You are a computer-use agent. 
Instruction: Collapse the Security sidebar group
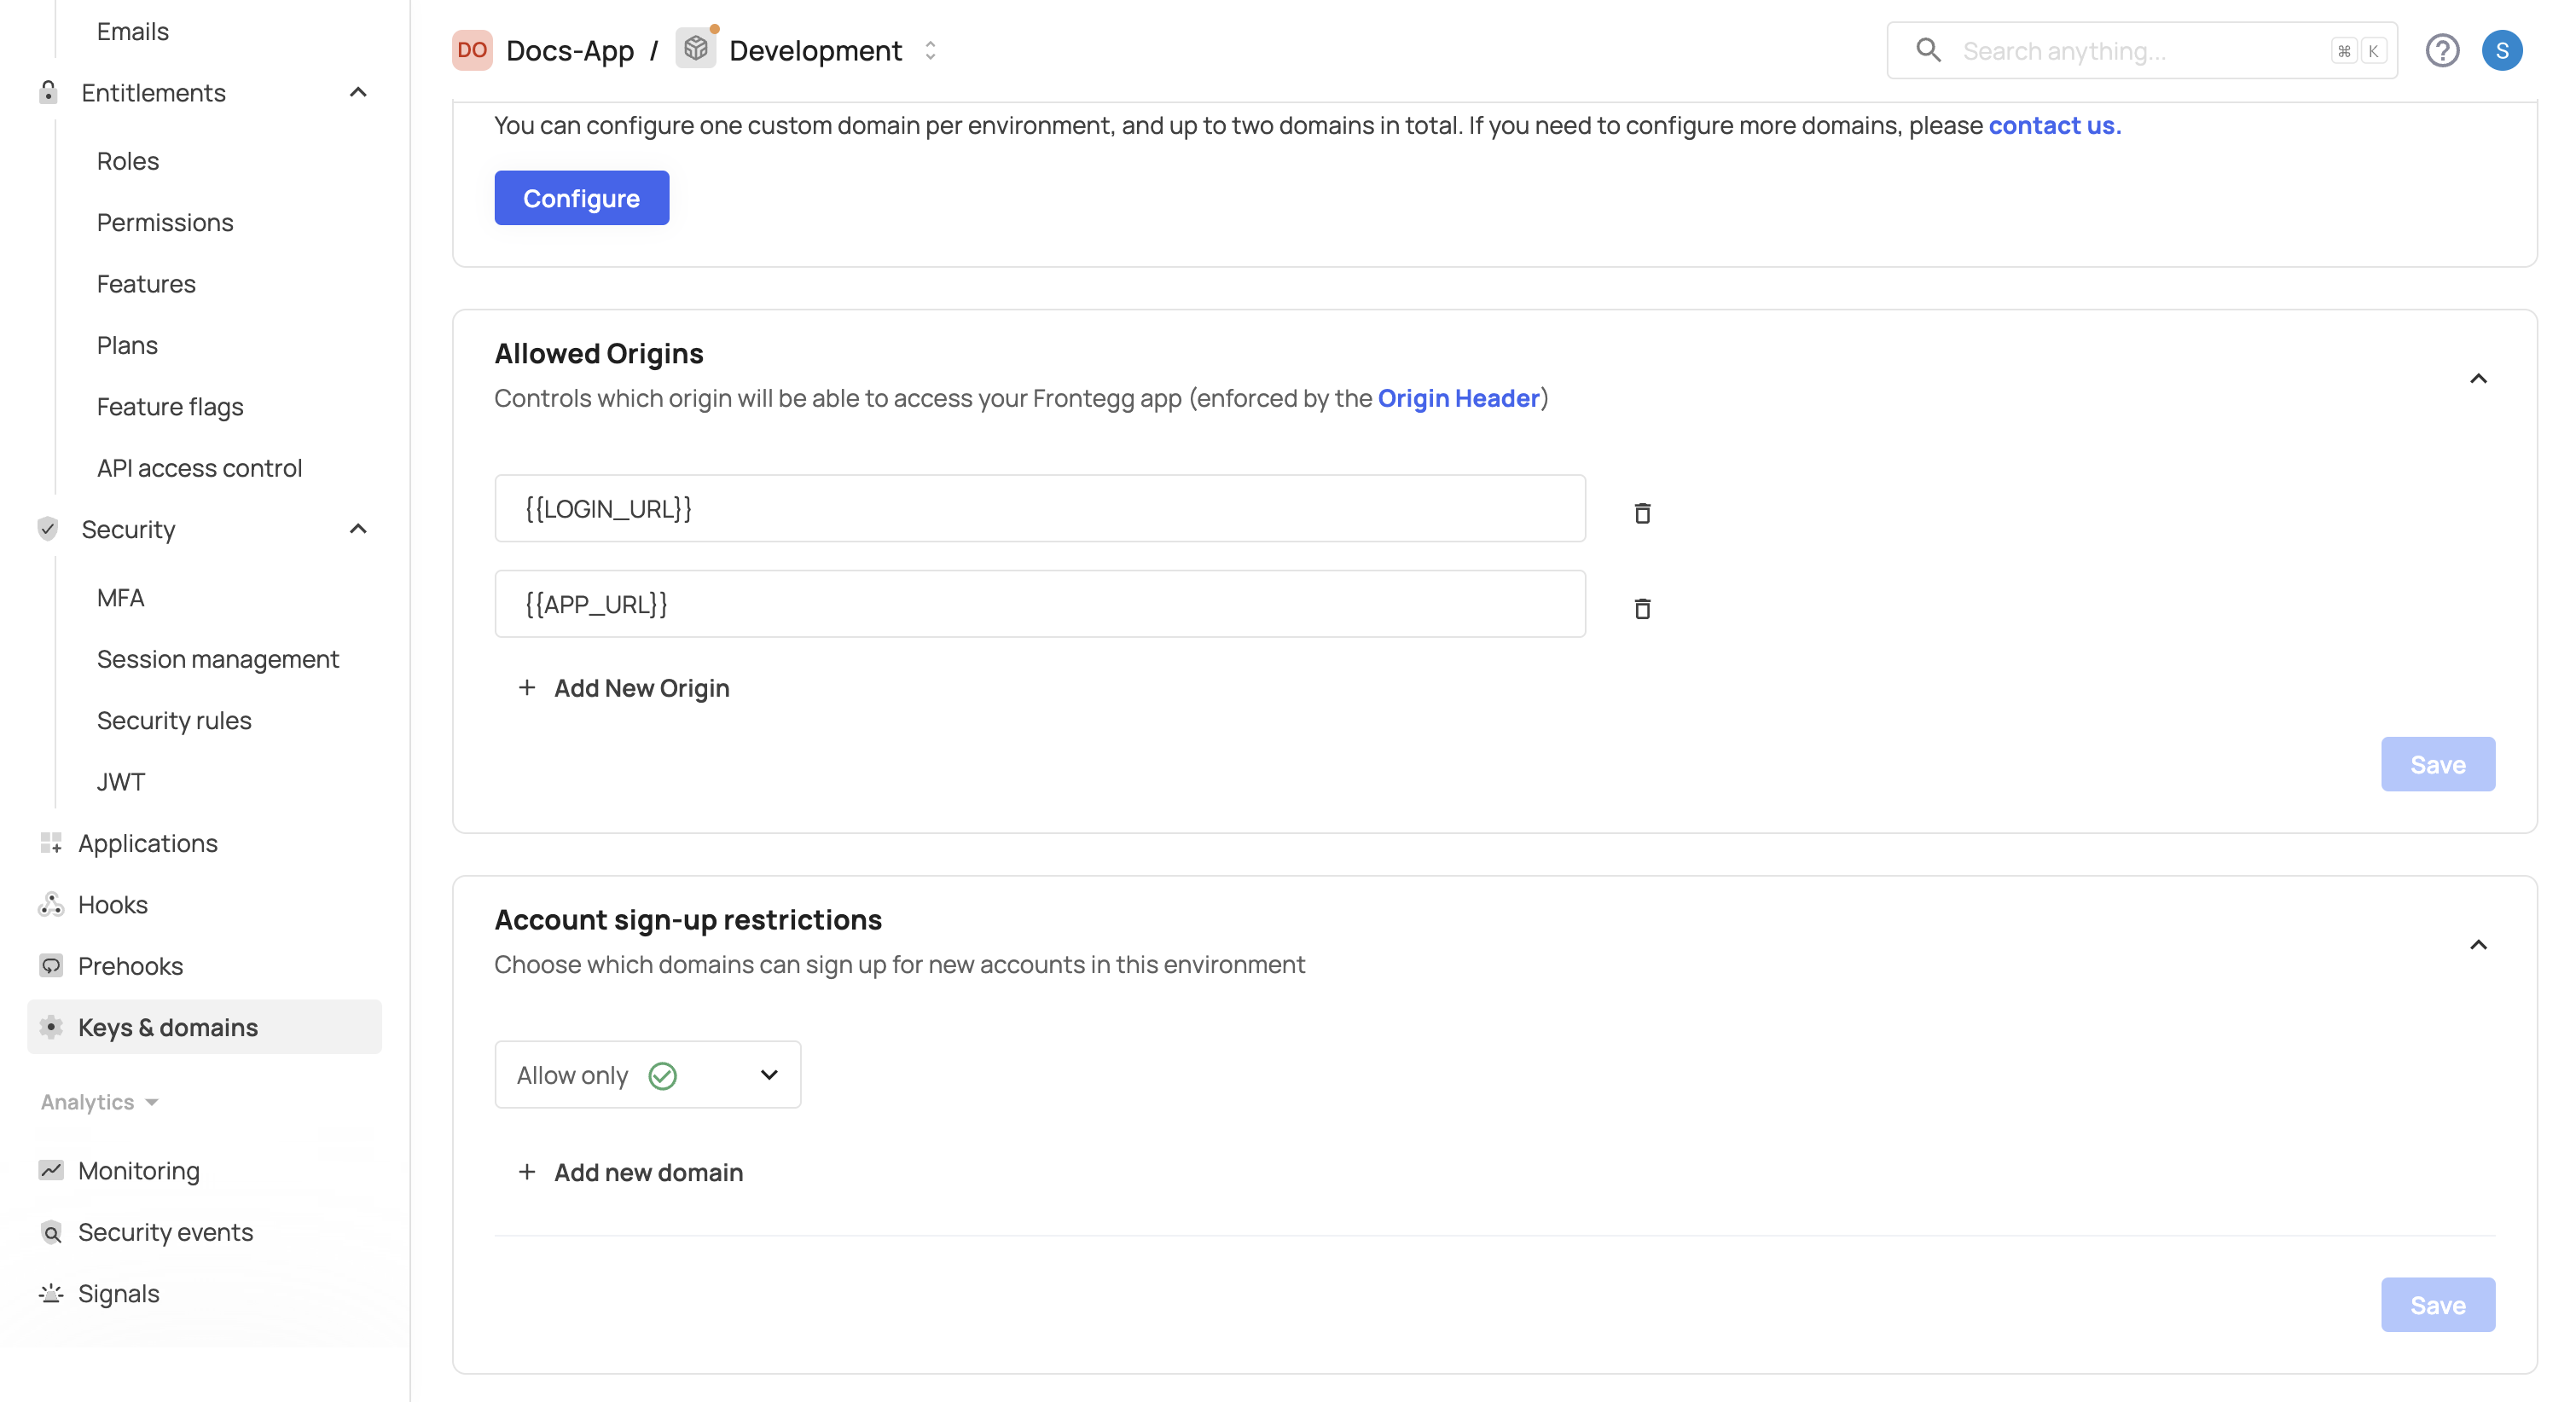pos(358,529)
